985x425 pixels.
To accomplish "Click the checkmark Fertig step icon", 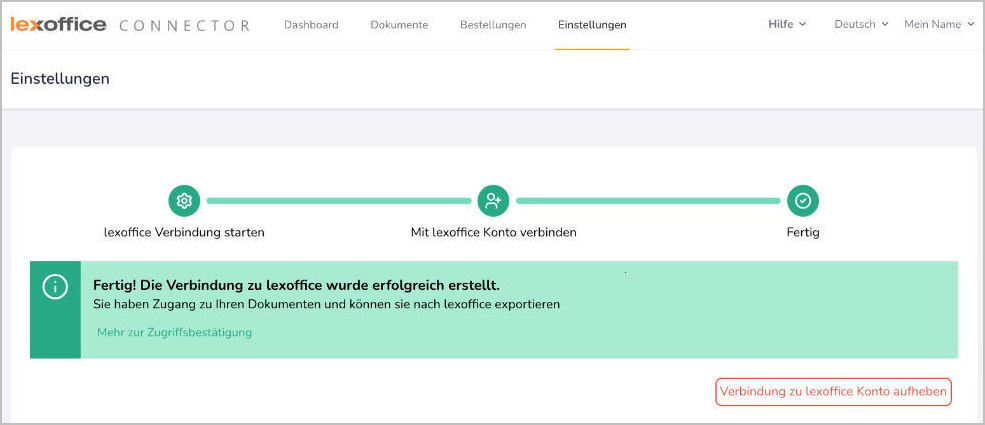I will 803,201.
